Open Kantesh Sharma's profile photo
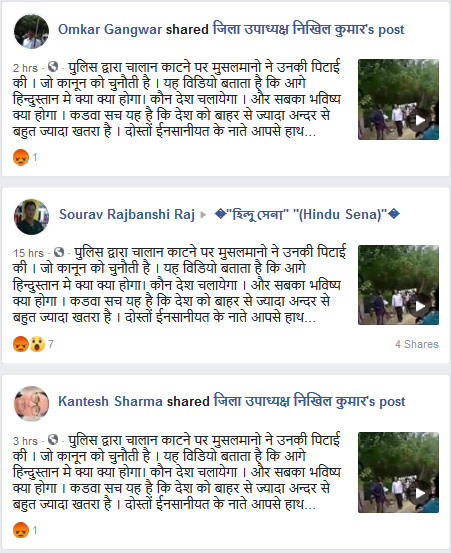451x553 pixels. [31, 403]
